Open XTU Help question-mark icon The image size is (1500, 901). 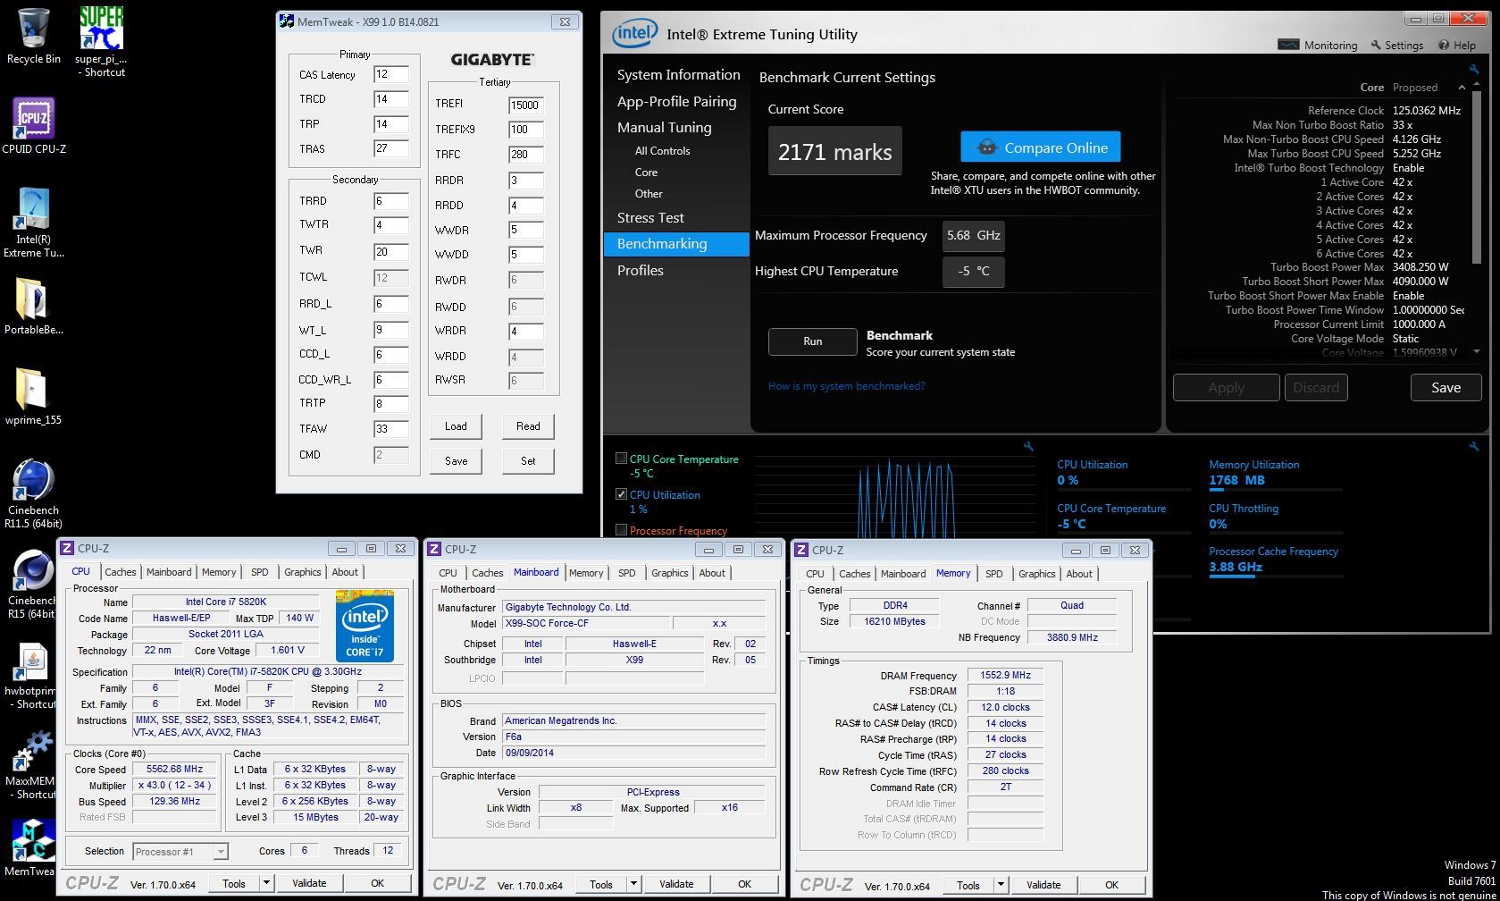pos(1443,45)
